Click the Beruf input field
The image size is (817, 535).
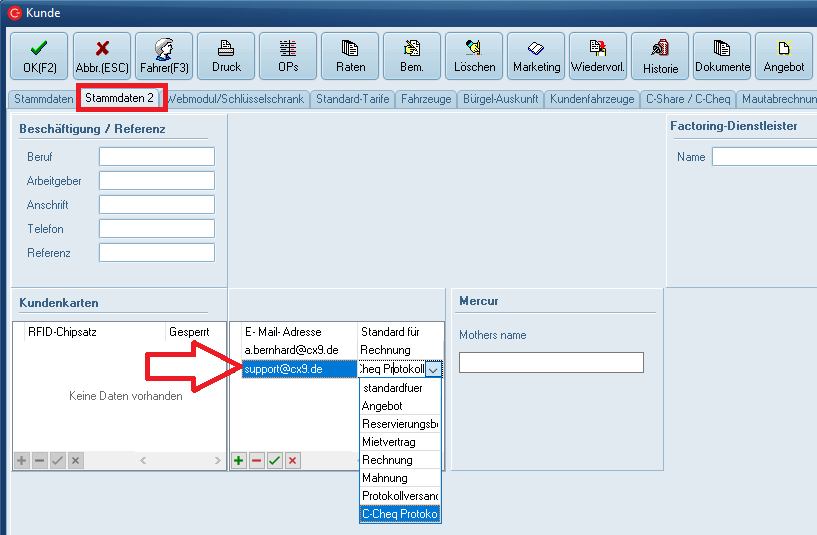click(156, 157)
